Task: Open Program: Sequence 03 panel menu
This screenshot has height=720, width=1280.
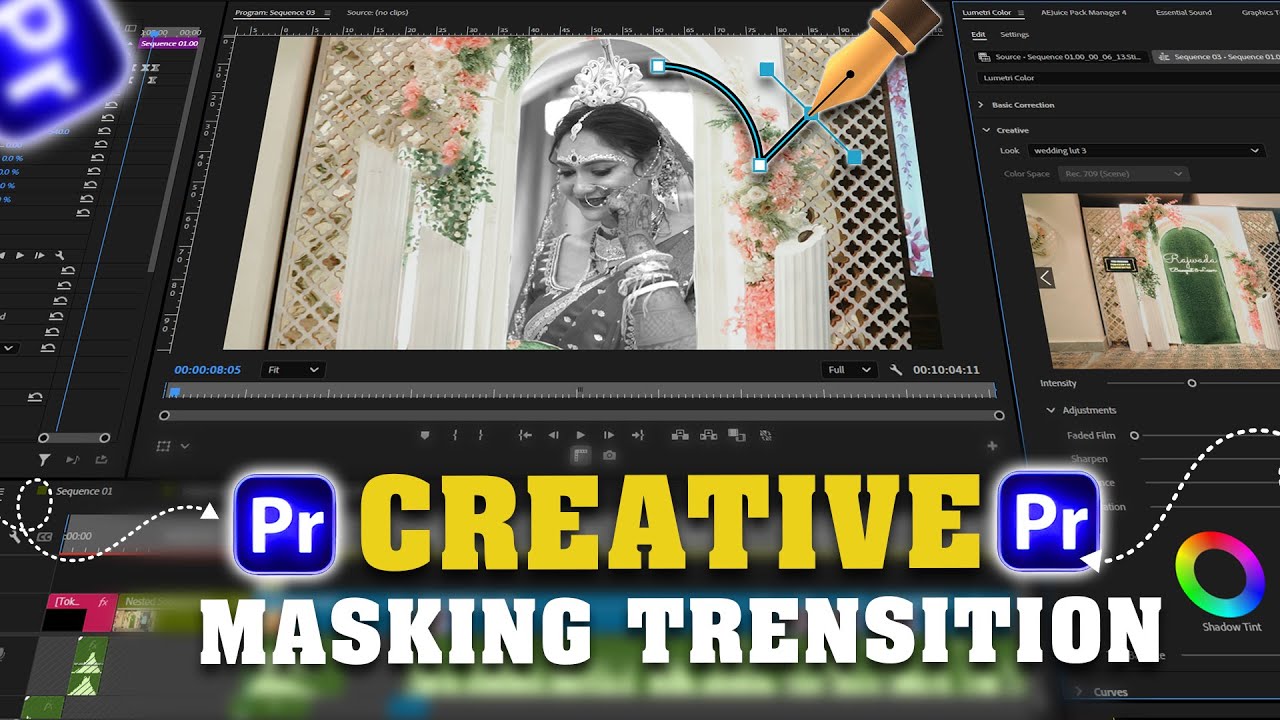Action: (326, 12)
